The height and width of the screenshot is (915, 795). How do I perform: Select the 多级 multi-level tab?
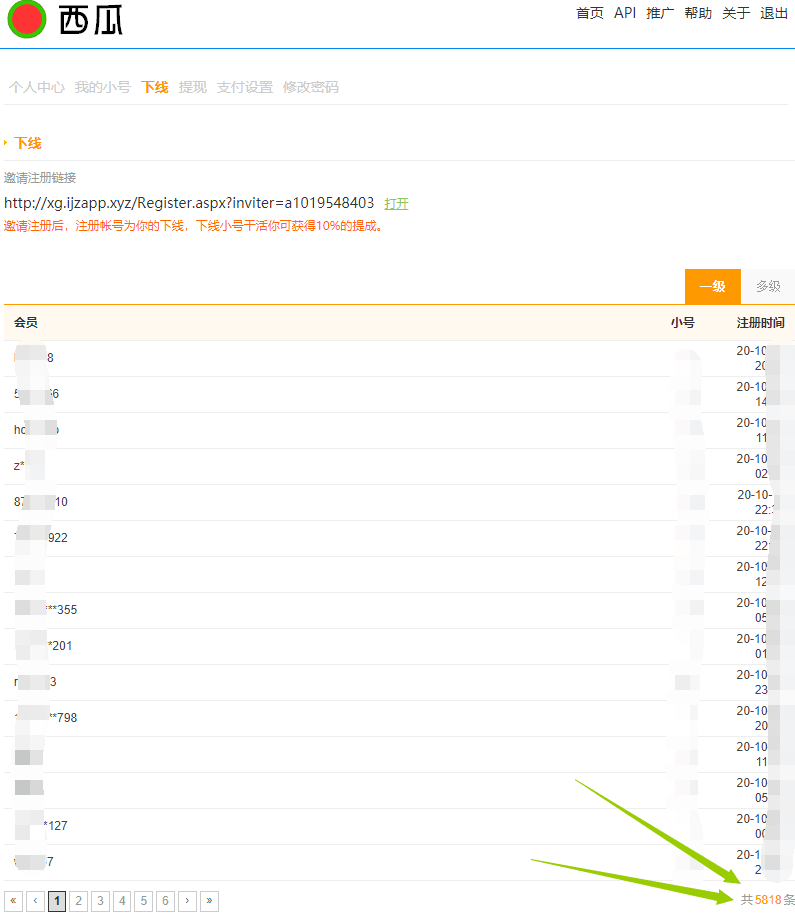point(768,287)
